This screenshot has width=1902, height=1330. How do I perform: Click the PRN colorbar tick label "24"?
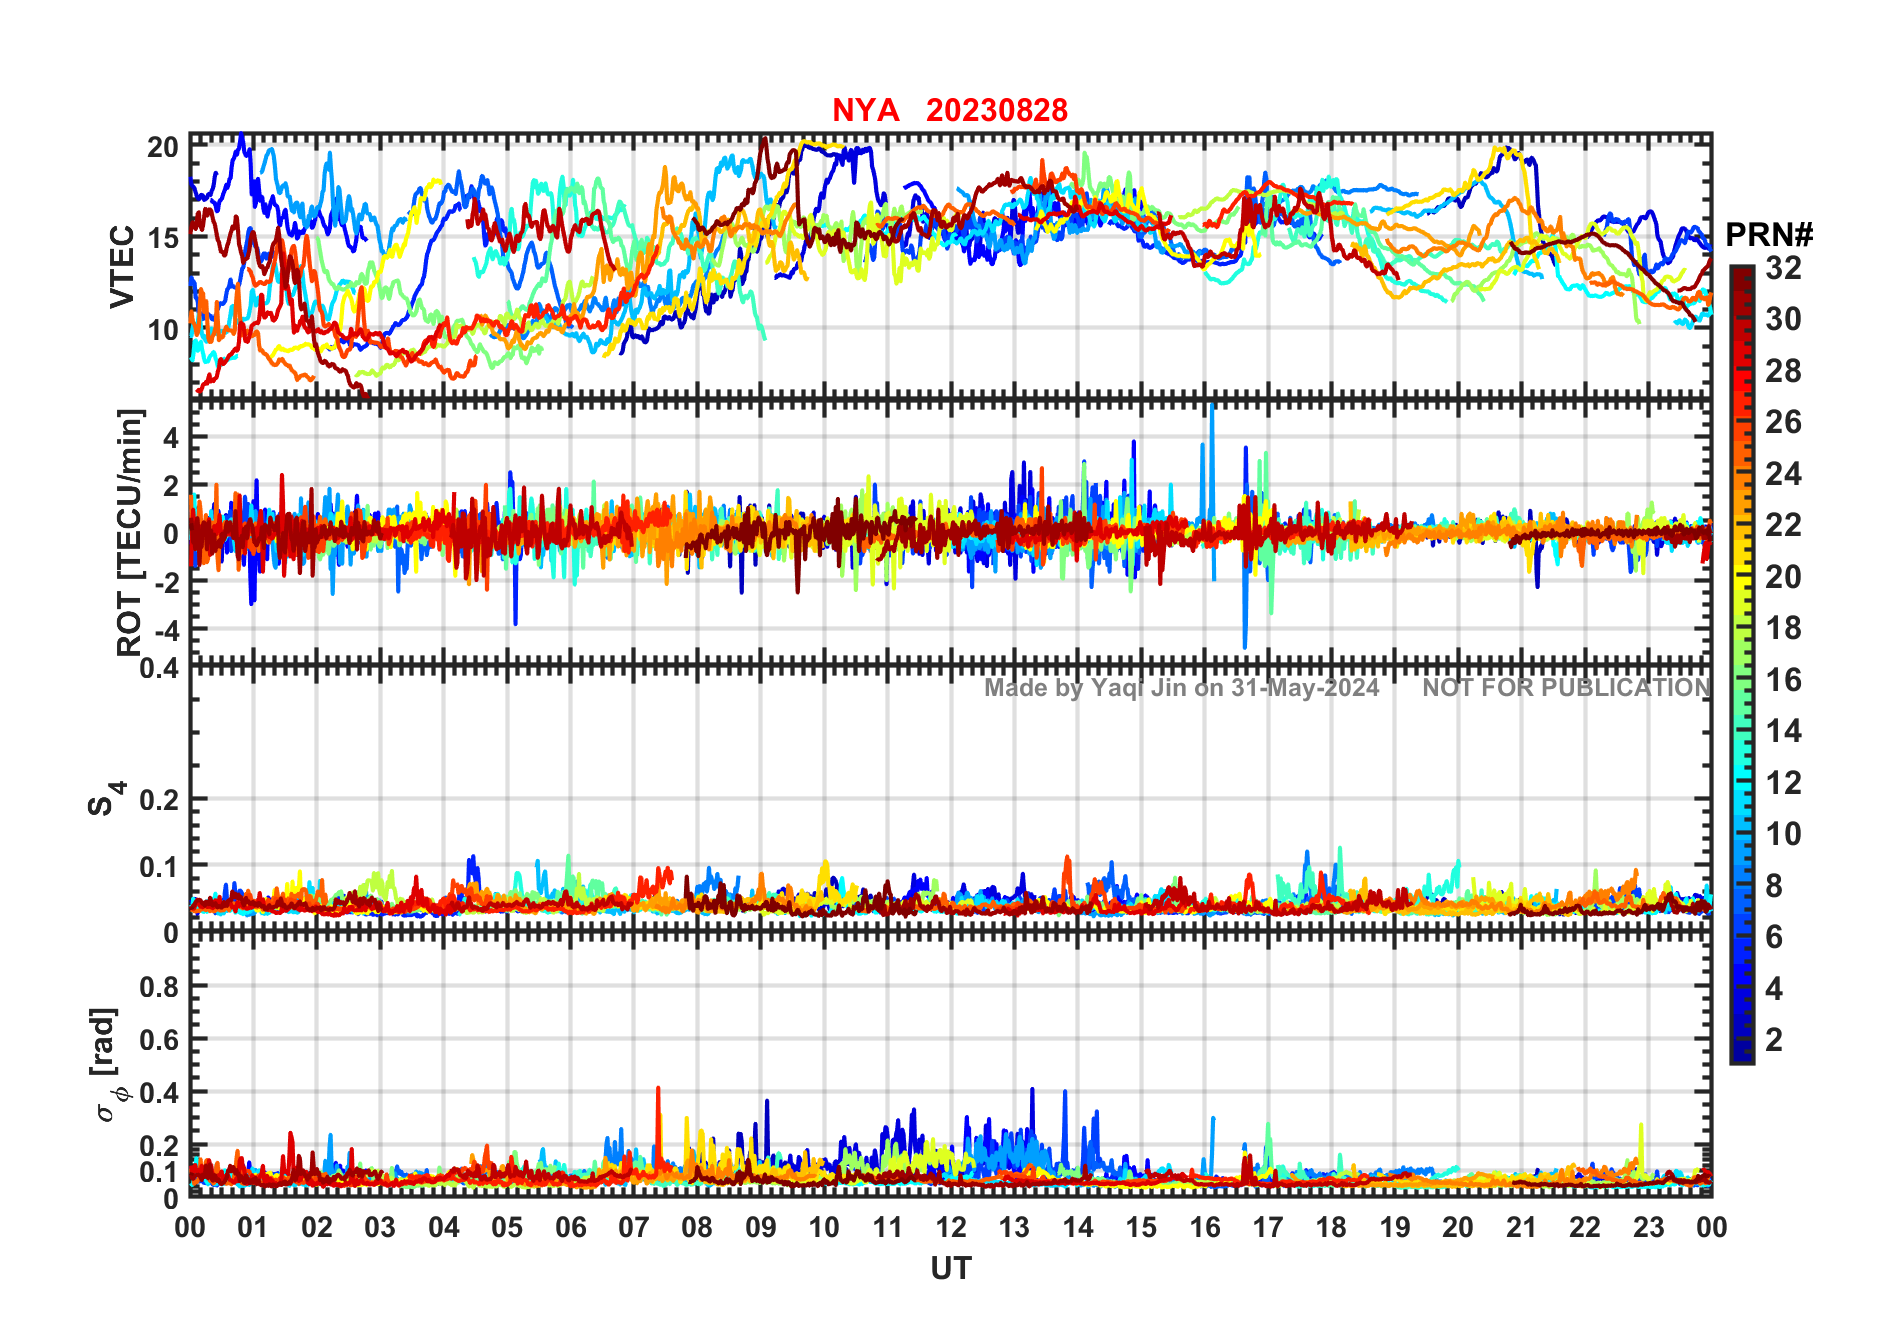pos(1783,473)
